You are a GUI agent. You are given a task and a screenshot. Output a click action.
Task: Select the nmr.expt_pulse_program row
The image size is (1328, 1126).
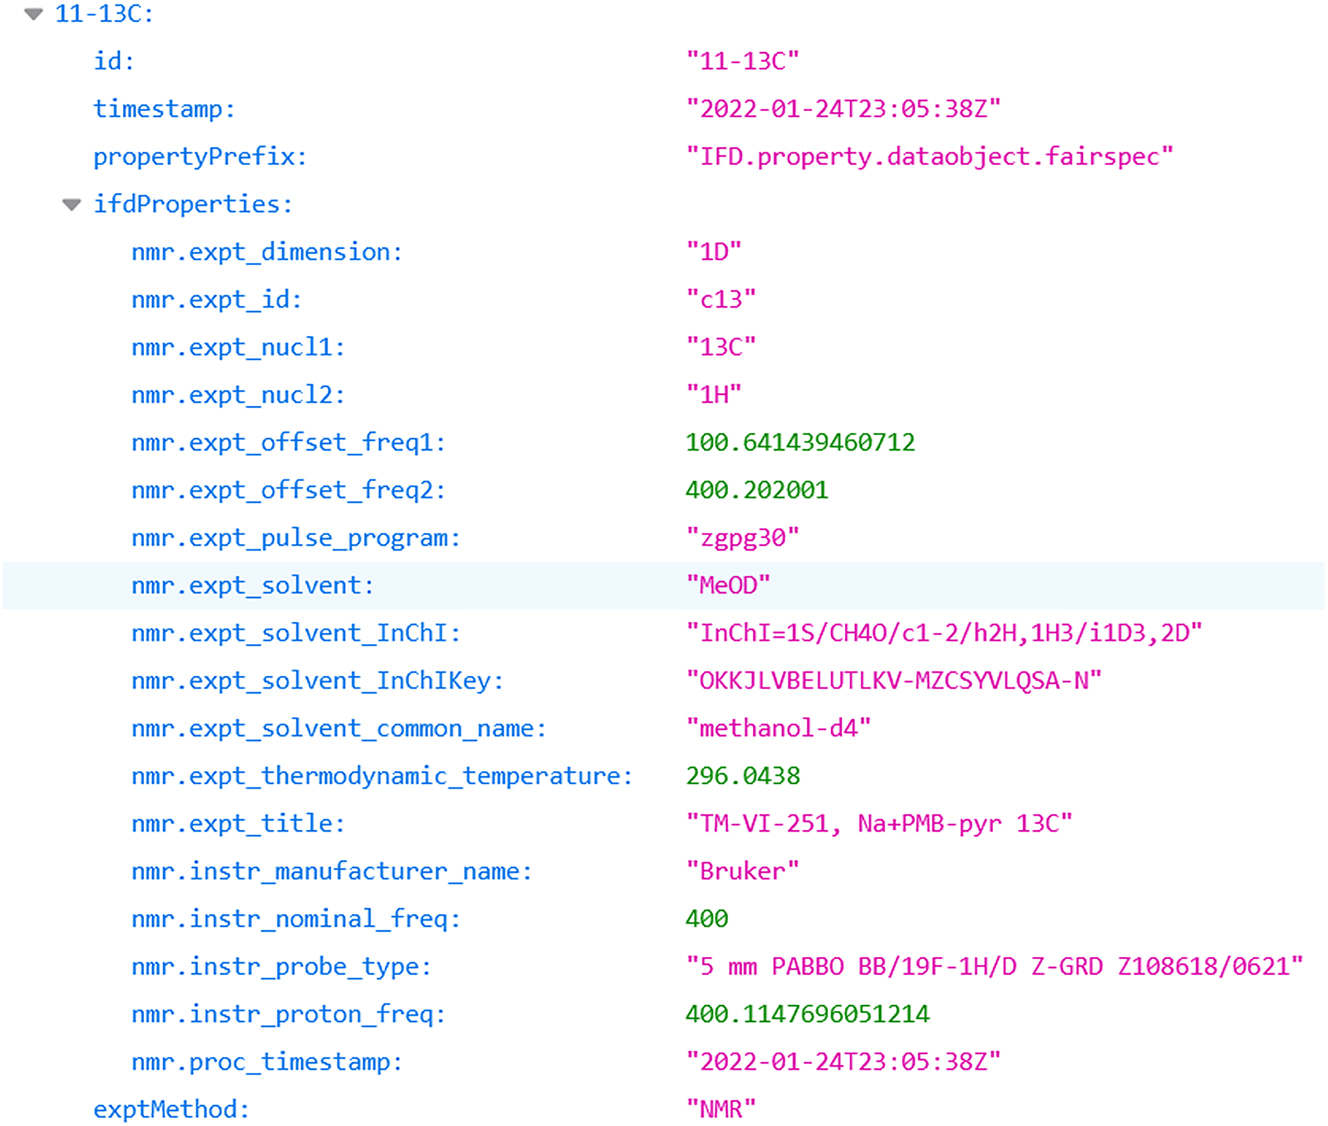tap(293, 537)
